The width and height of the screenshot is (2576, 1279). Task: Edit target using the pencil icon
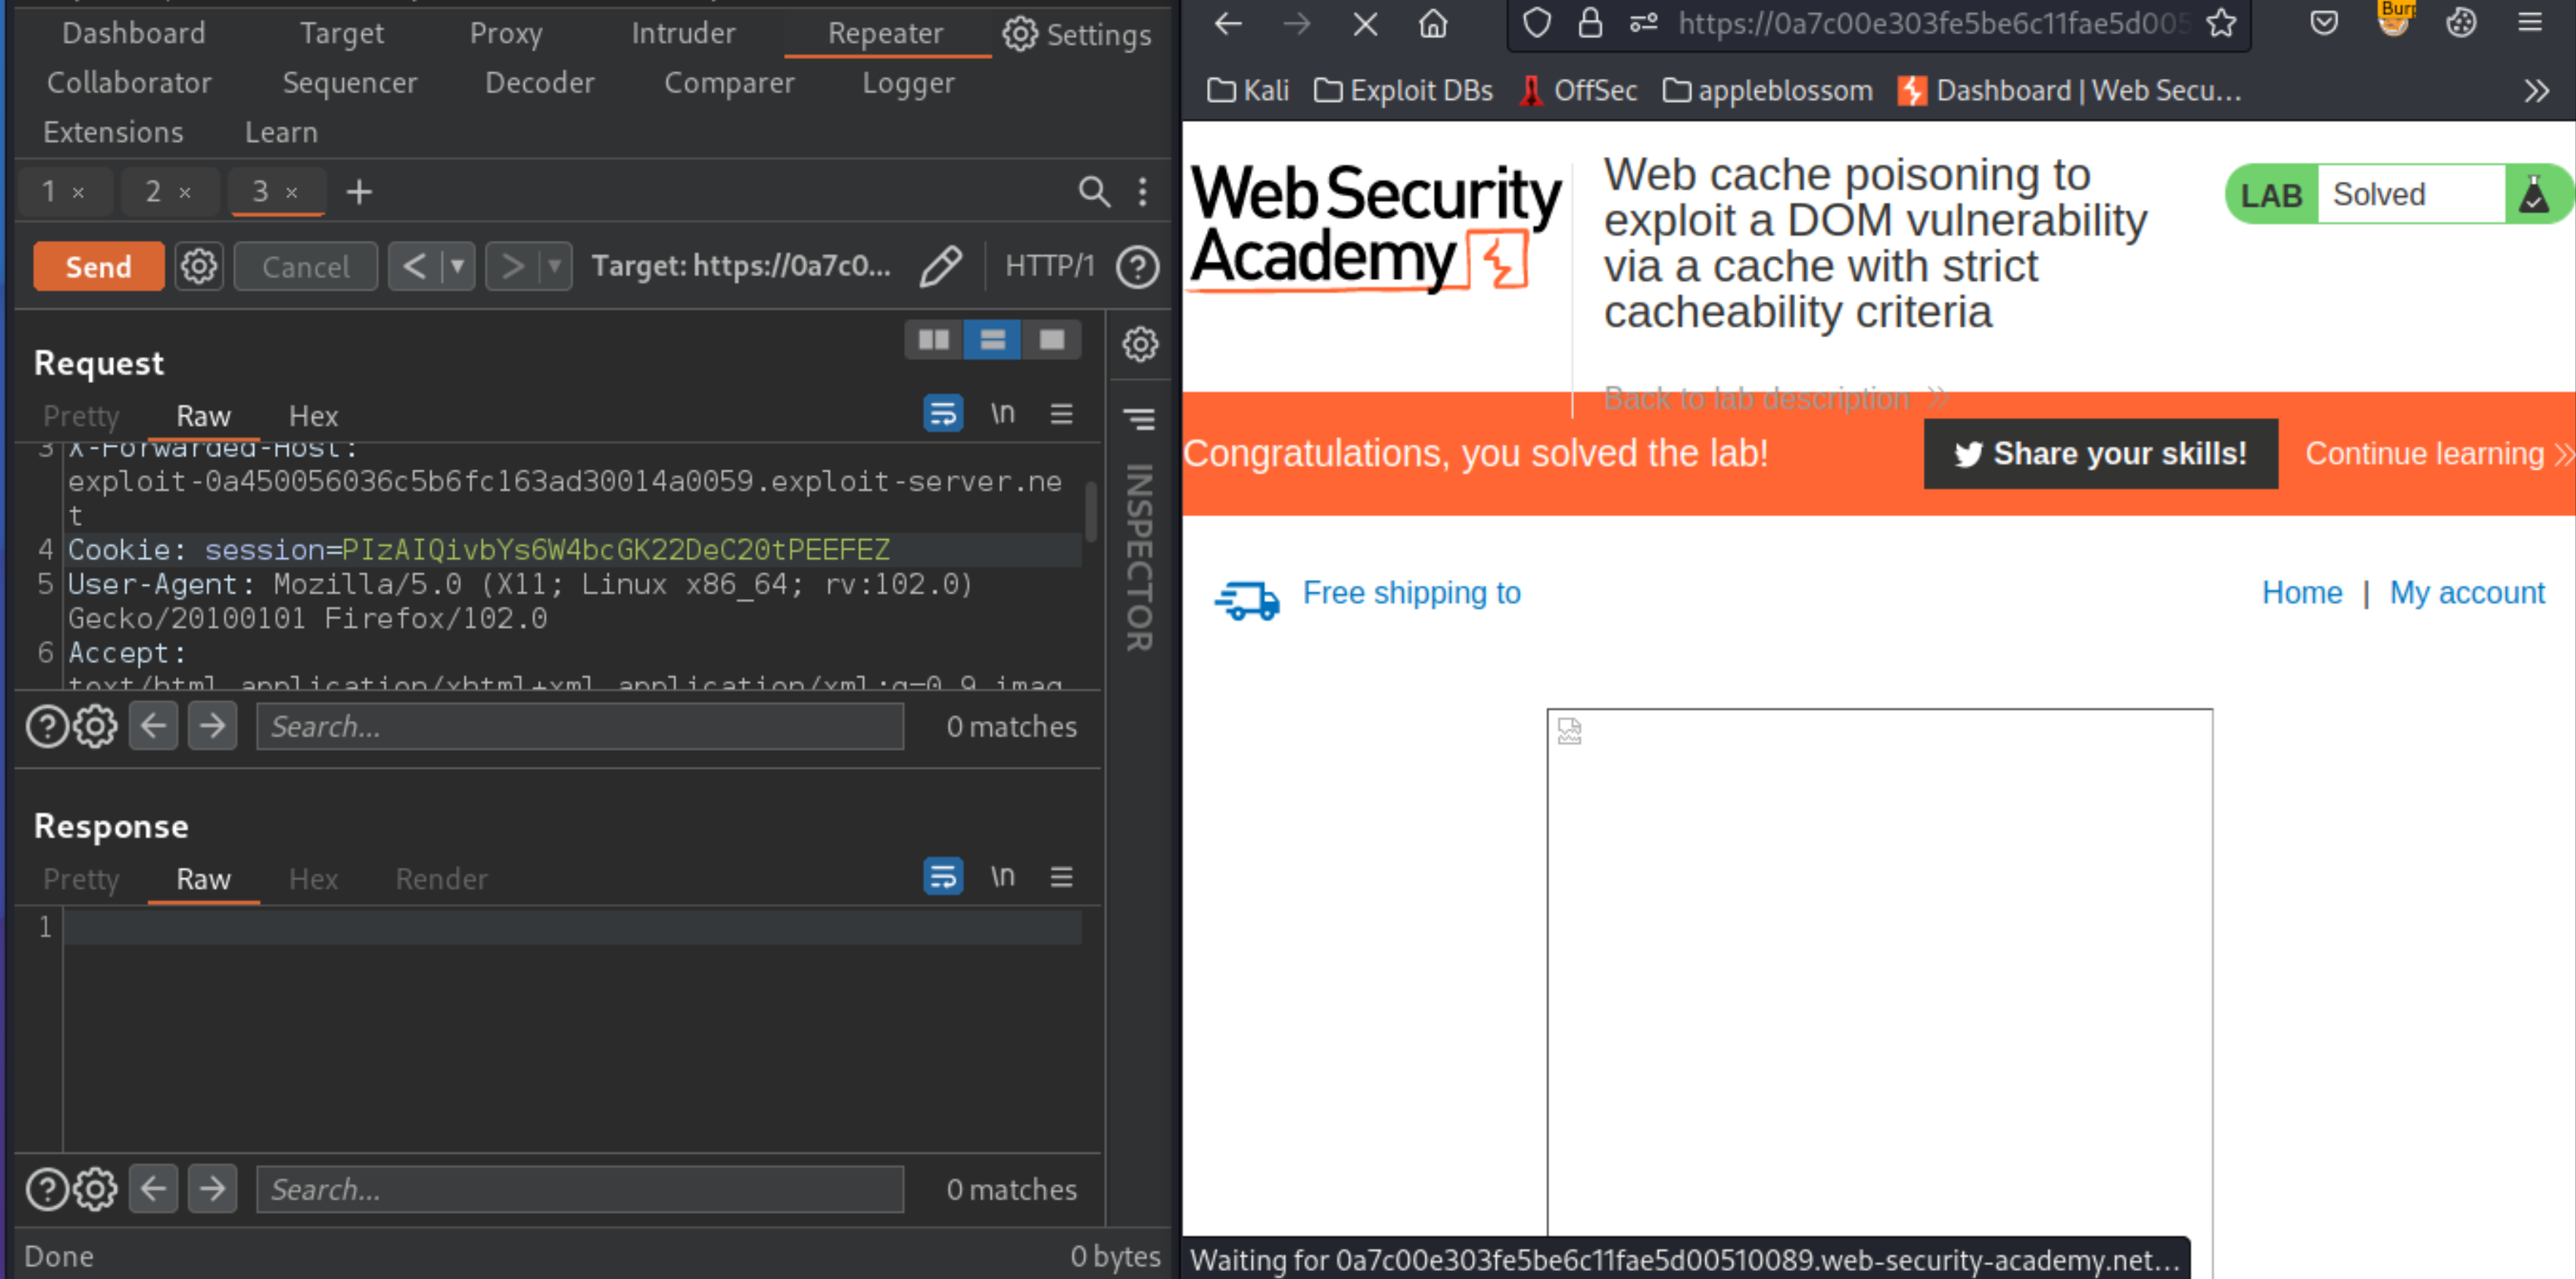click(940, 266)
